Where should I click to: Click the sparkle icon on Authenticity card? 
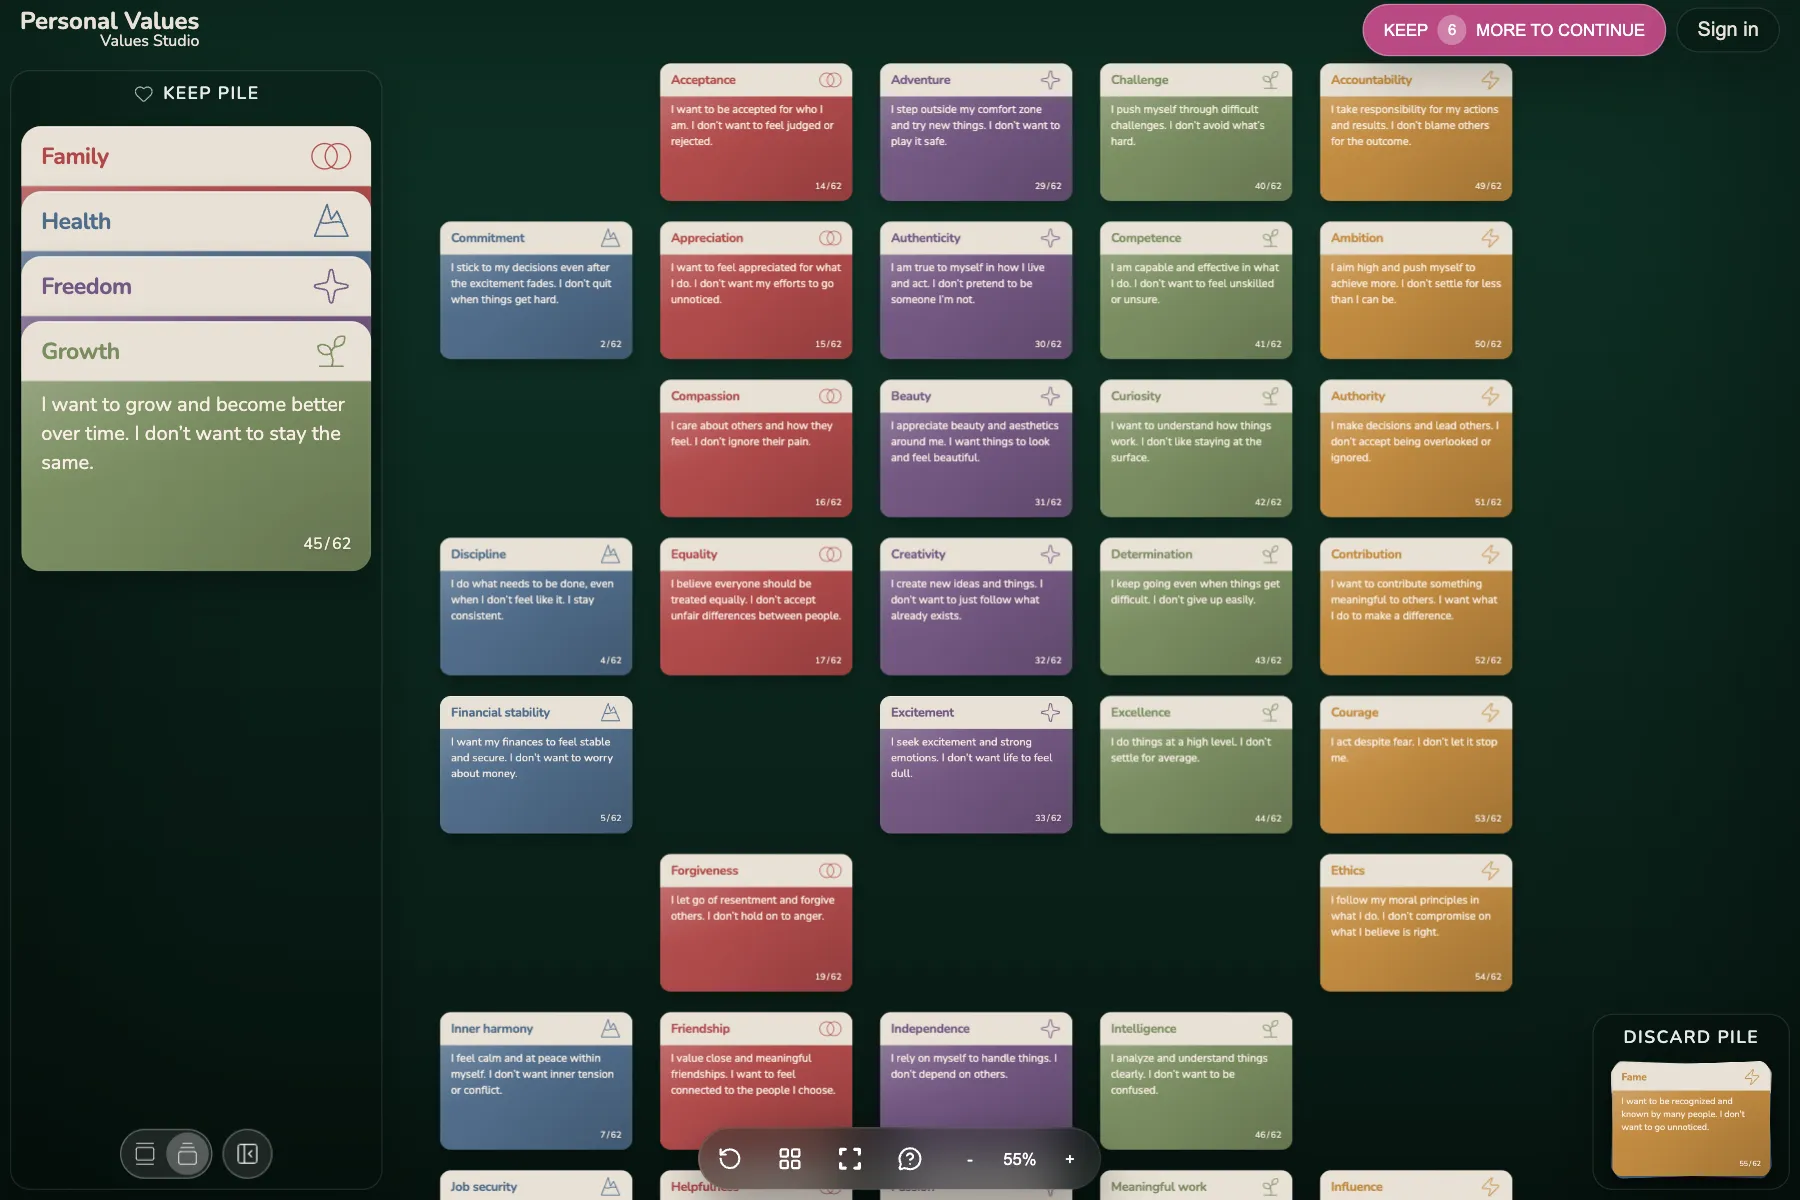[x=1050, y=238]
